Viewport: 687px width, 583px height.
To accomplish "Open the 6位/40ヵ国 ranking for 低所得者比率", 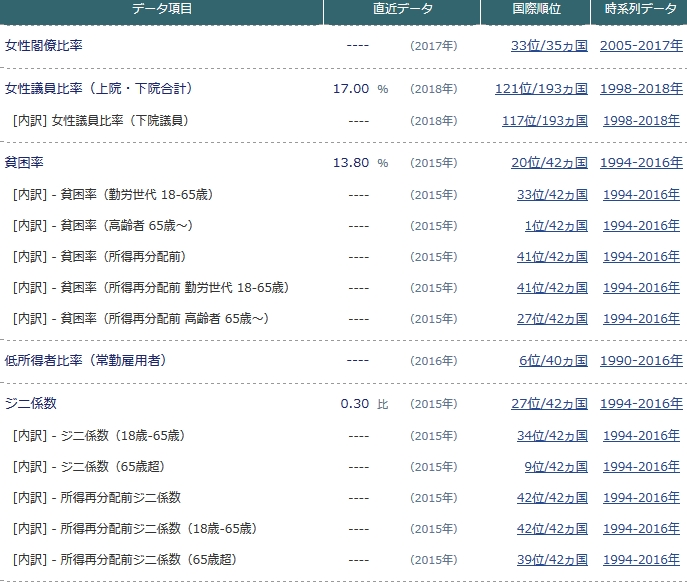I will [552, 361].
